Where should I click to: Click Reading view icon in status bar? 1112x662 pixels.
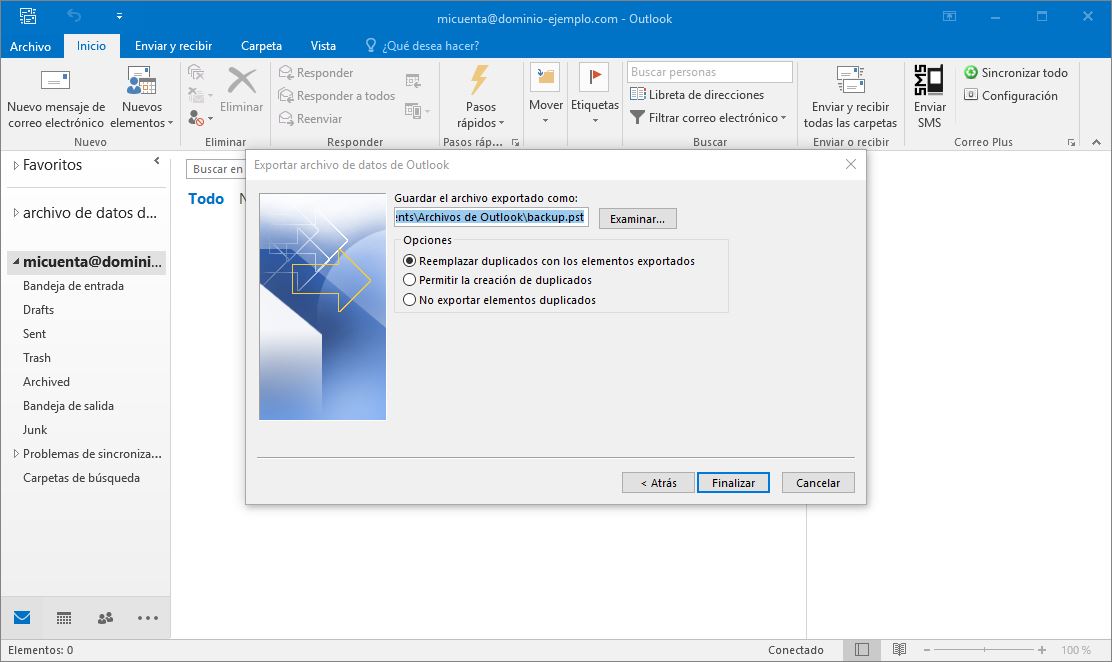point(899,650)
